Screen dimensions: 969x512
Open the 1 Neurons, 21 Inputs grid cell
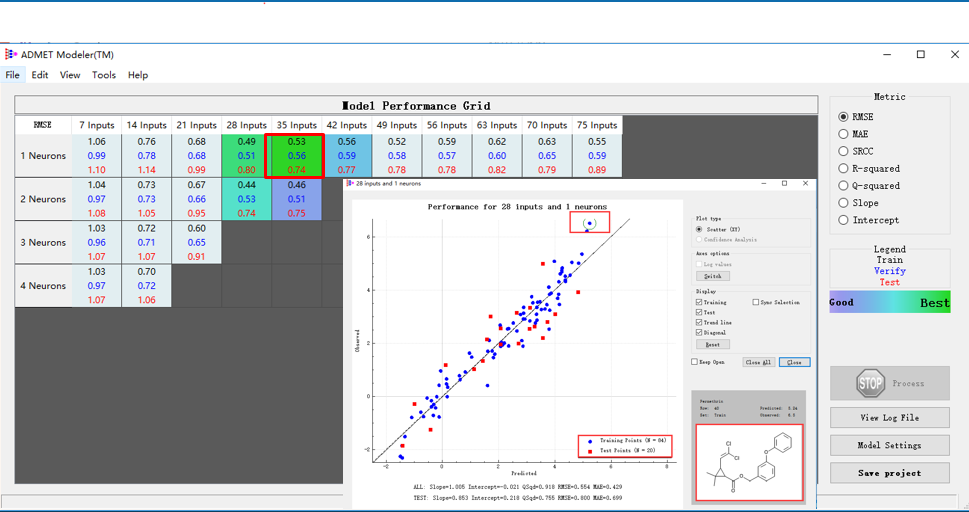point(197,156)
